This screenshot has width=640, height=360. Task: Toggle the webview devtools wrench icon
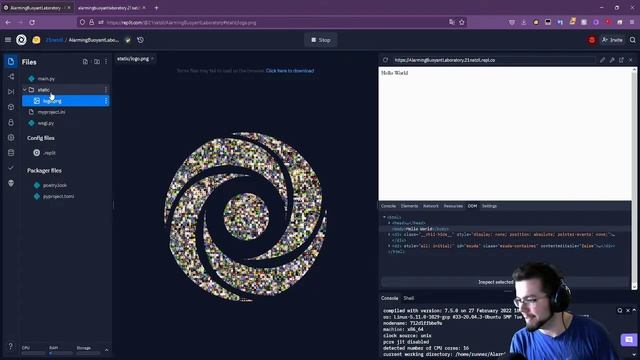[x=612, y=60]
